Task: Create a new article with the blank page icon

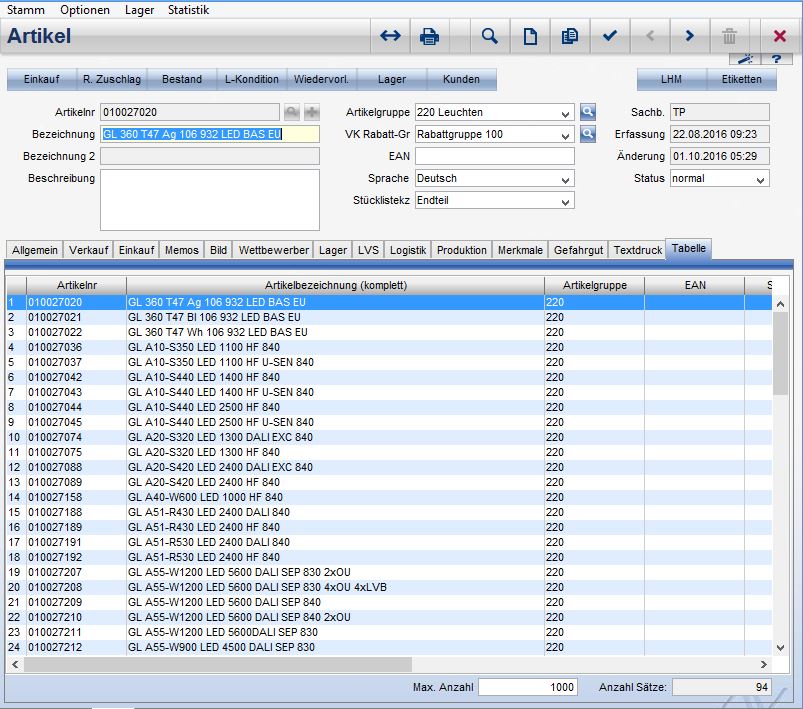Action: point(530,37)
